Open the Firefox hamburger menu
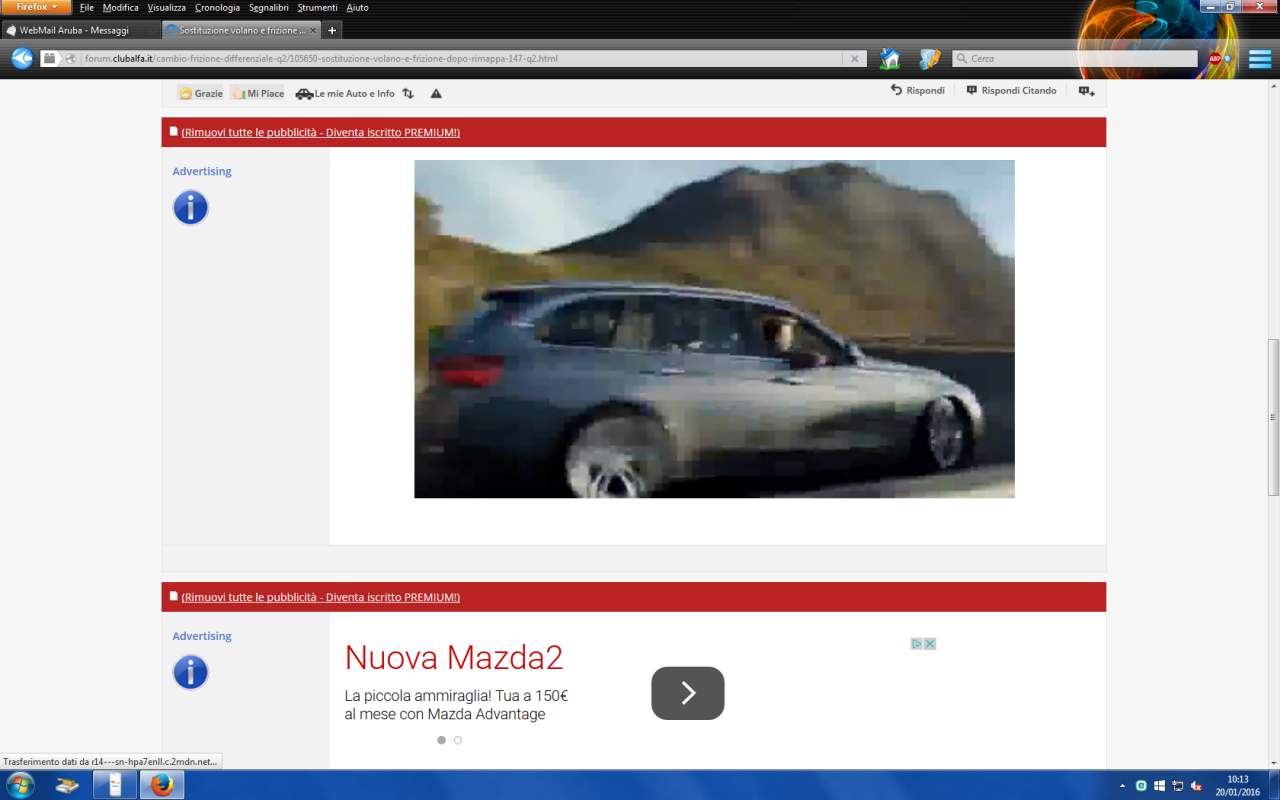1280x800 pixels. (1260, 59)
